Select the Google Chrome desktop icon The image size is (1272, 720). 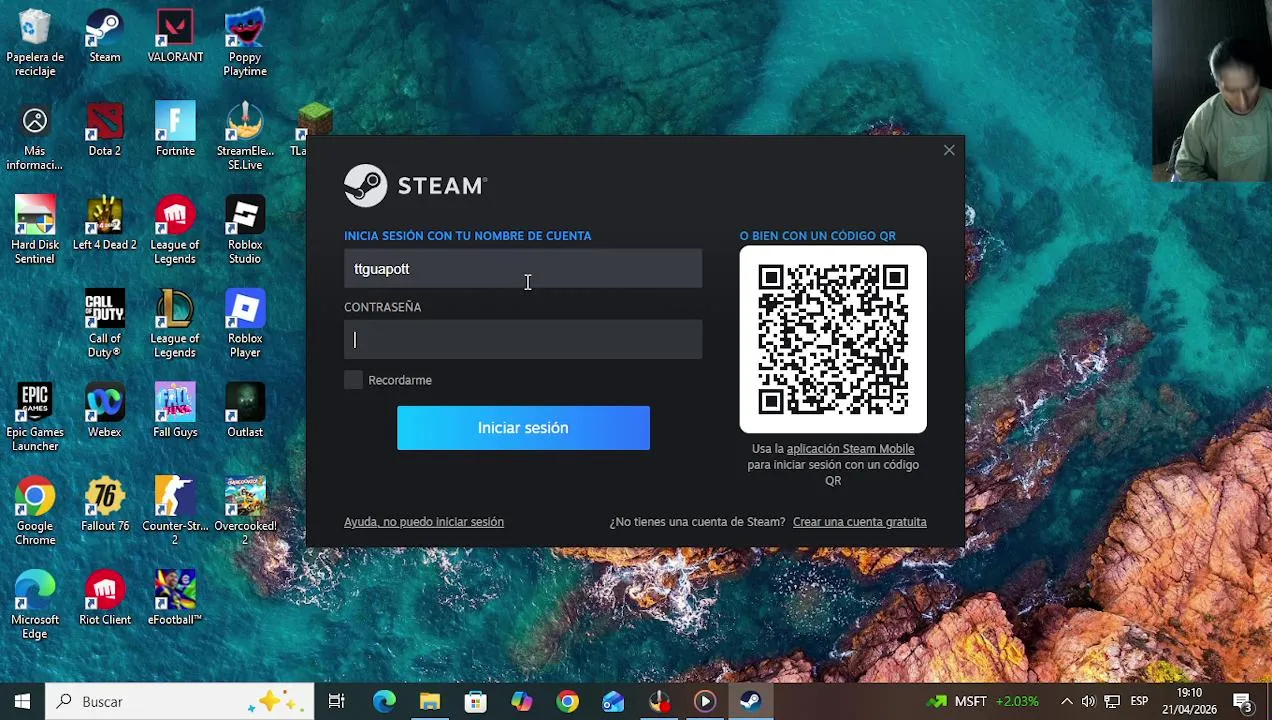(35, 513)
